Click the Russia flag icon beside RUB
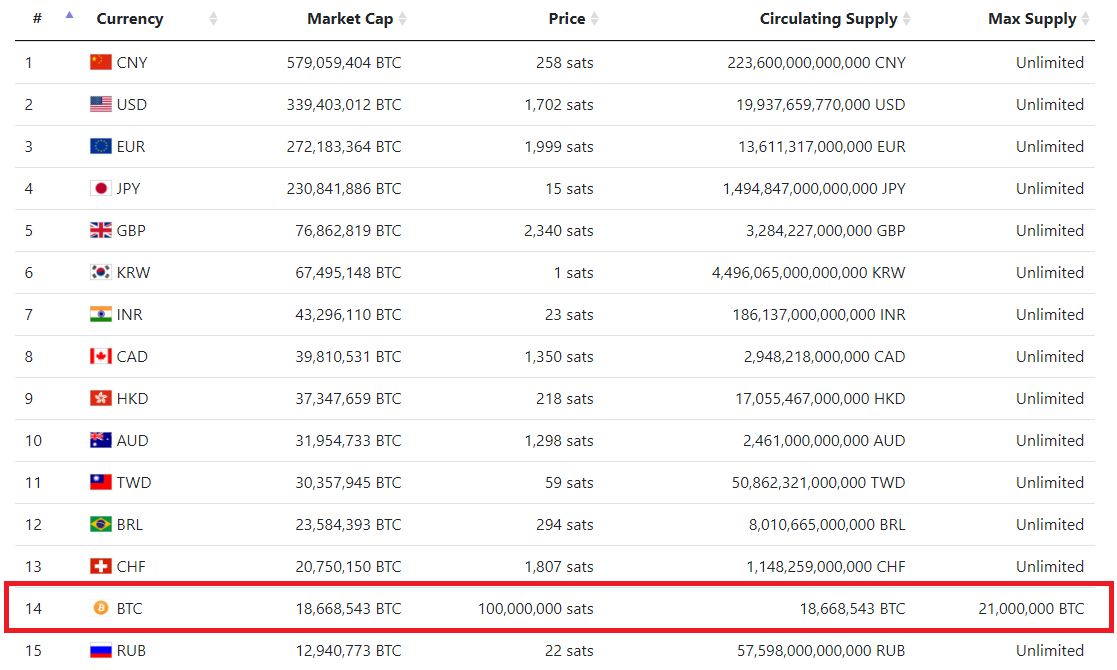The image size is (1117, 670). [x=100, y=651]
